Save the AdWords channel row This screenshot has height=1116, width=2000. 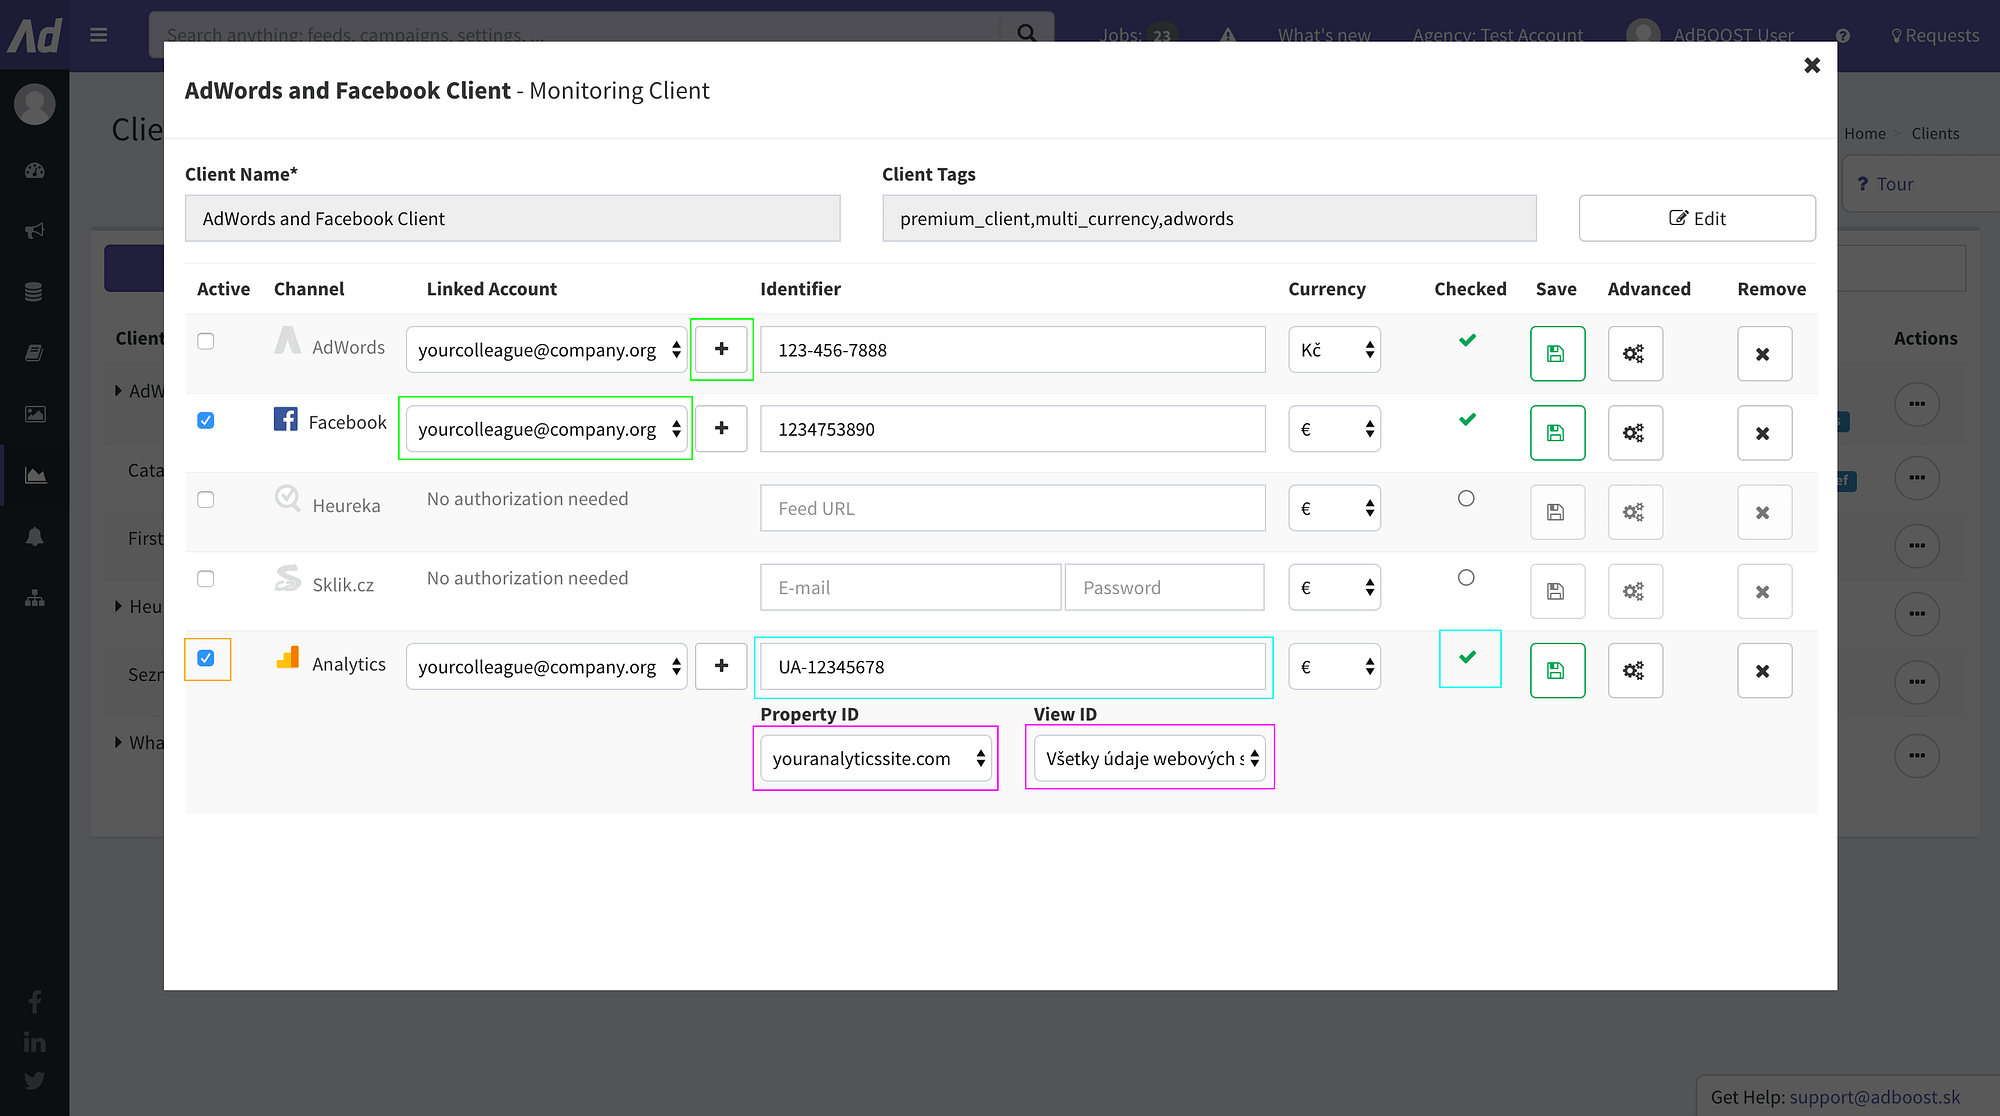tap(1556, 353)
